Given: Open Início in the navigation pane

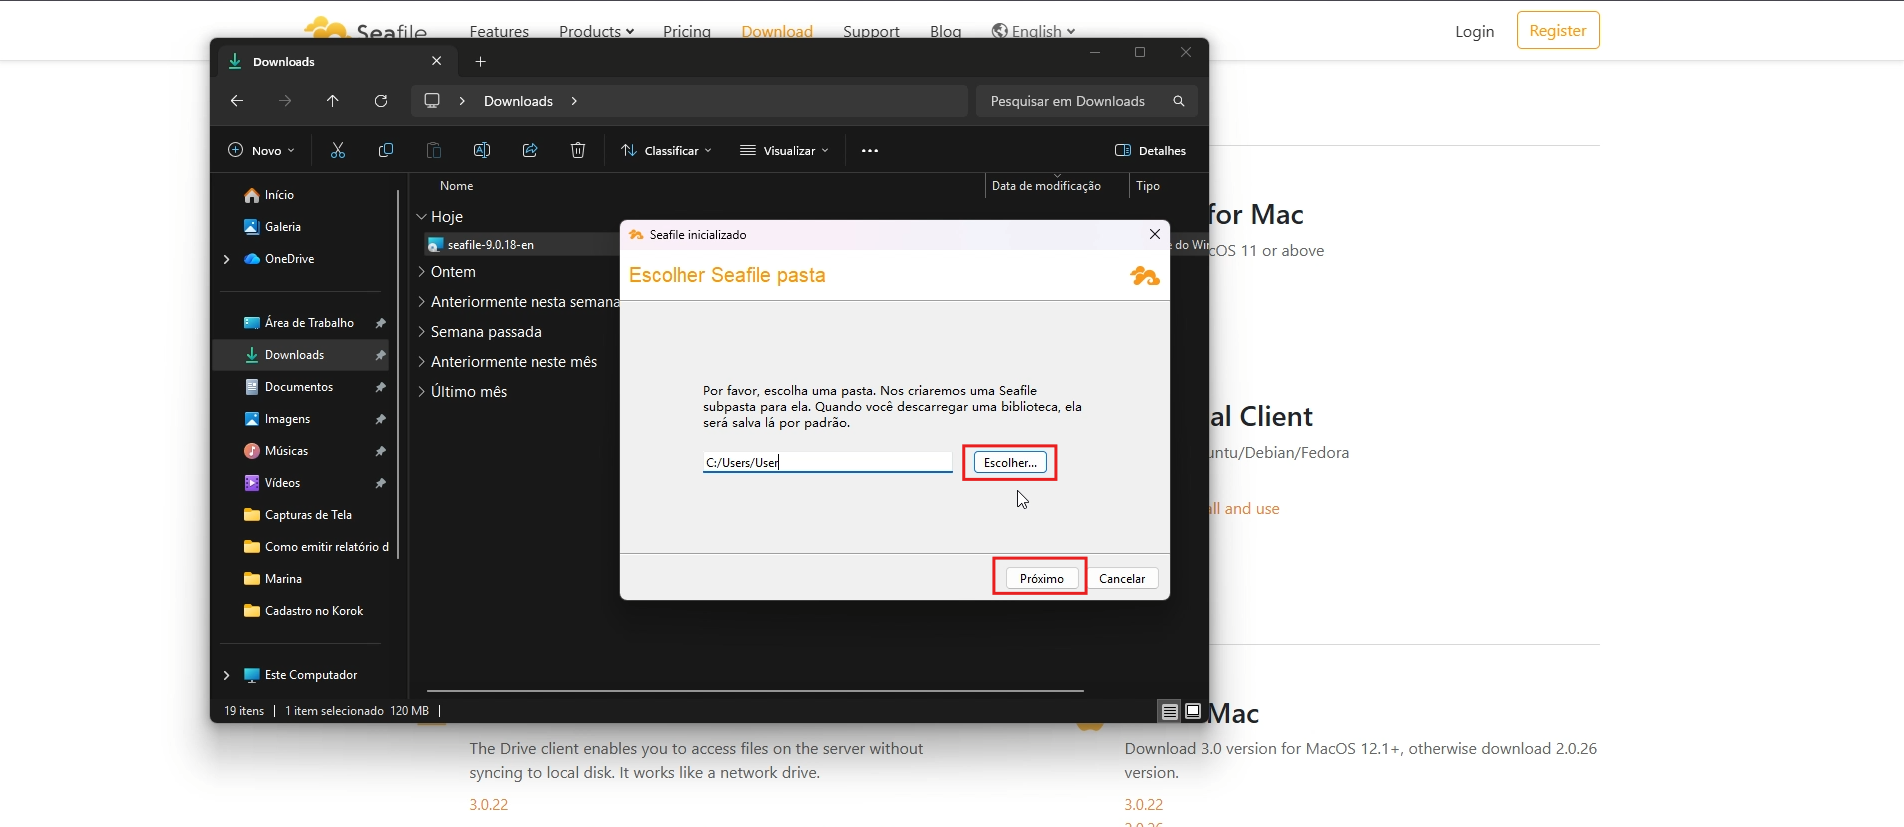Looking at the screenshot, I should click(269, 195).
